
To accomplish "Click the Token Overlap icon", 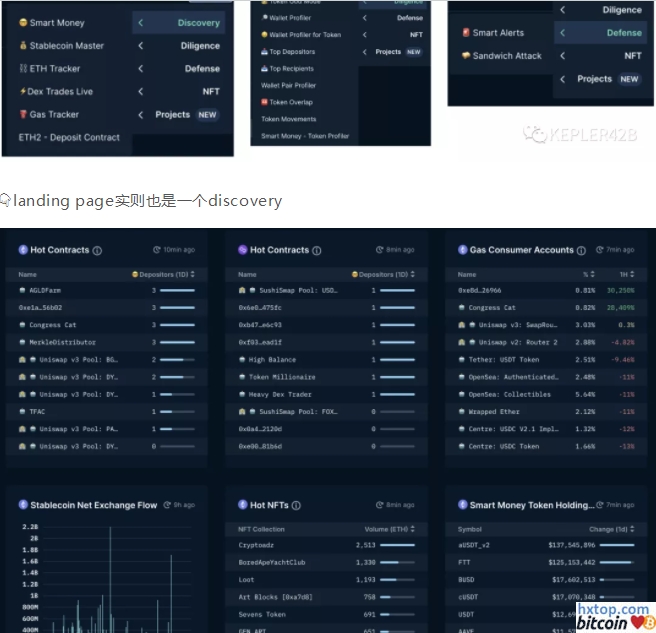I will click(x=265, y=102).
